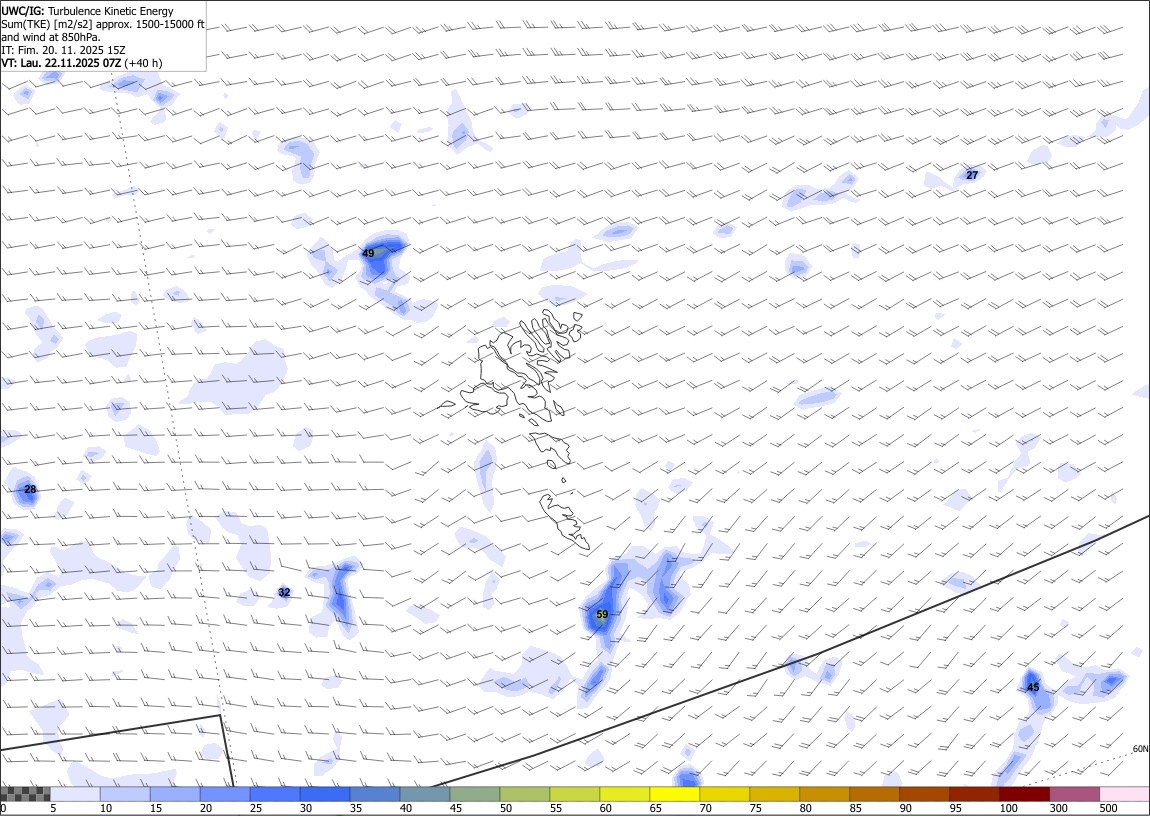Click the bright yellow 65–70 legend swatch
Image resolution: width=1150 pixels, height=816 pixels.
point(674,794)
